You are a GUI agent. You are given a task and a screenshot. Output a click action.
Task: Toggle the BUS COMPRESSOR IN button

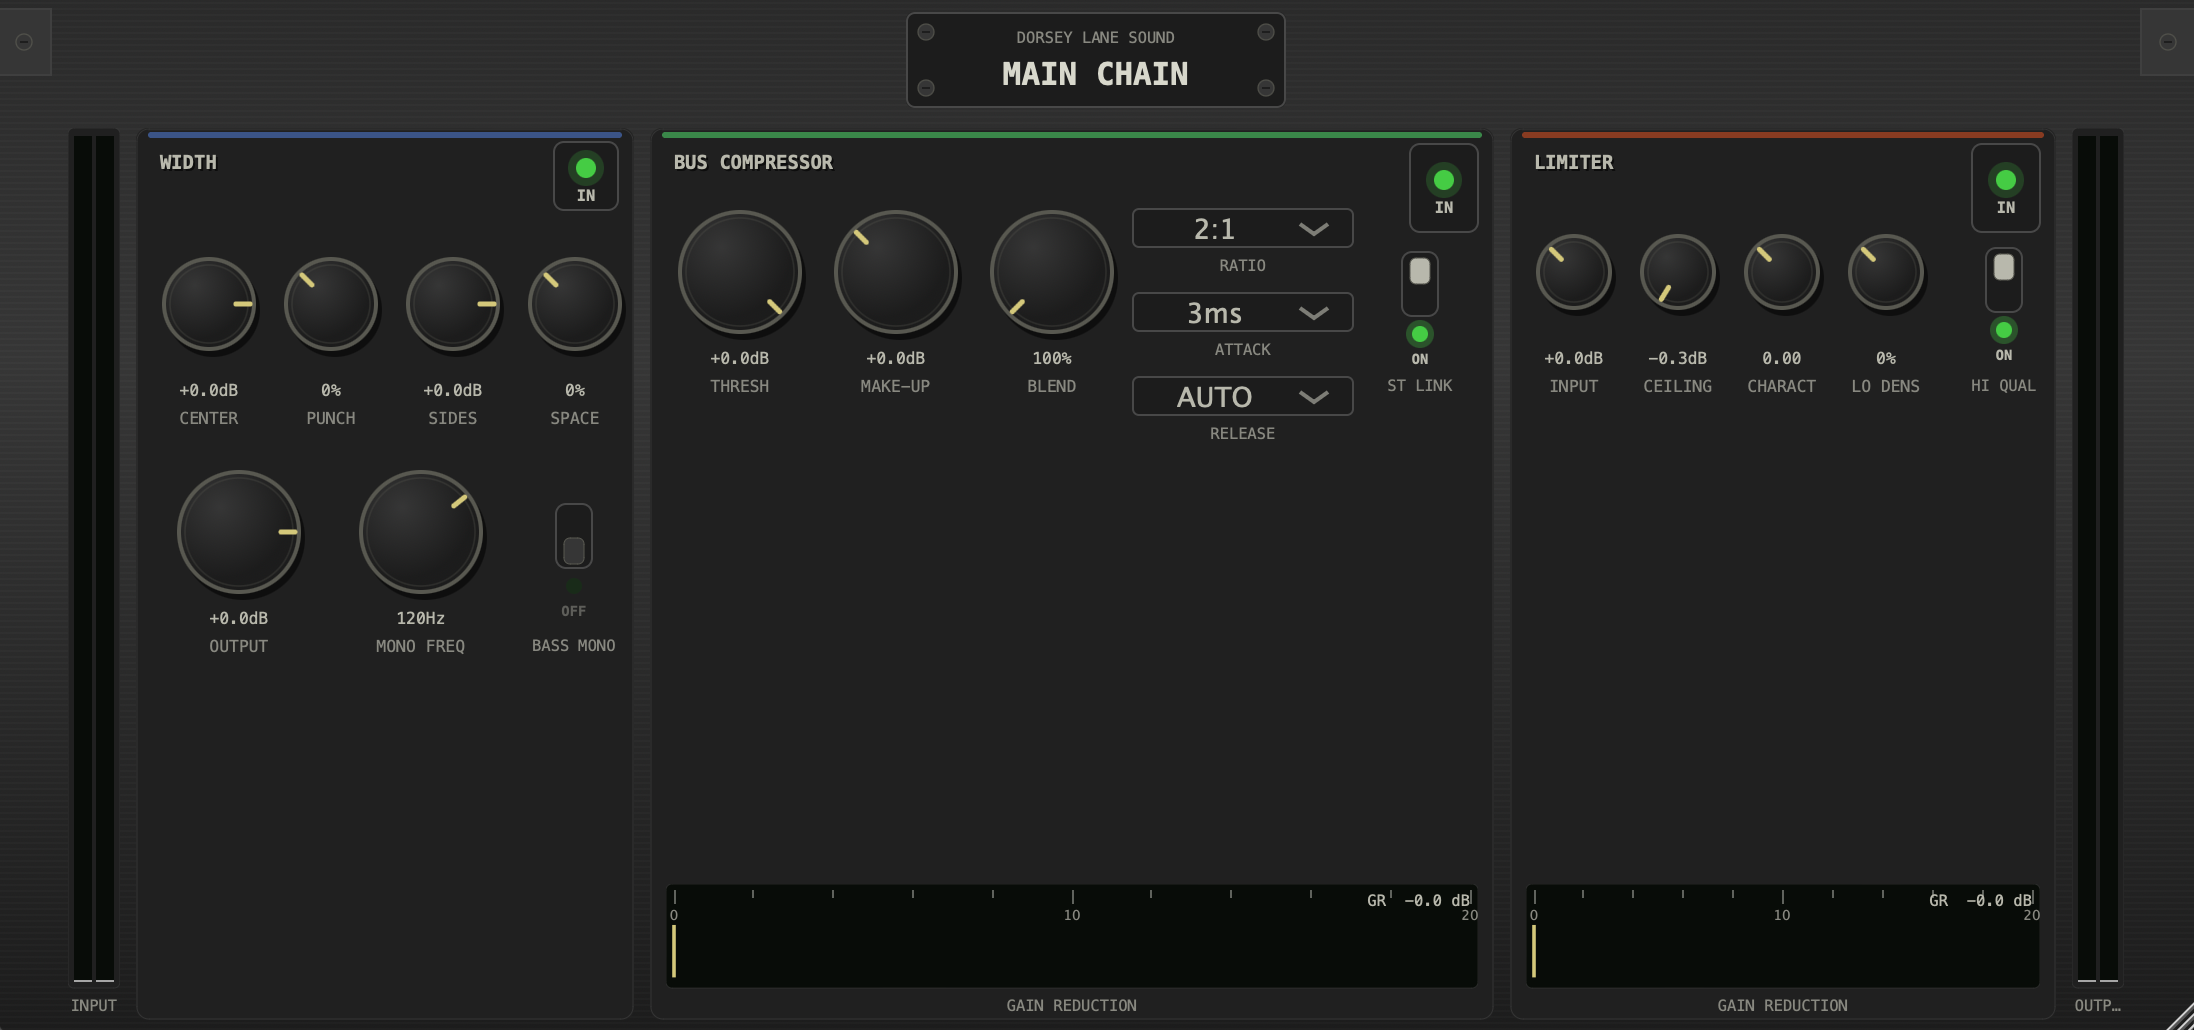[1443, 188]
